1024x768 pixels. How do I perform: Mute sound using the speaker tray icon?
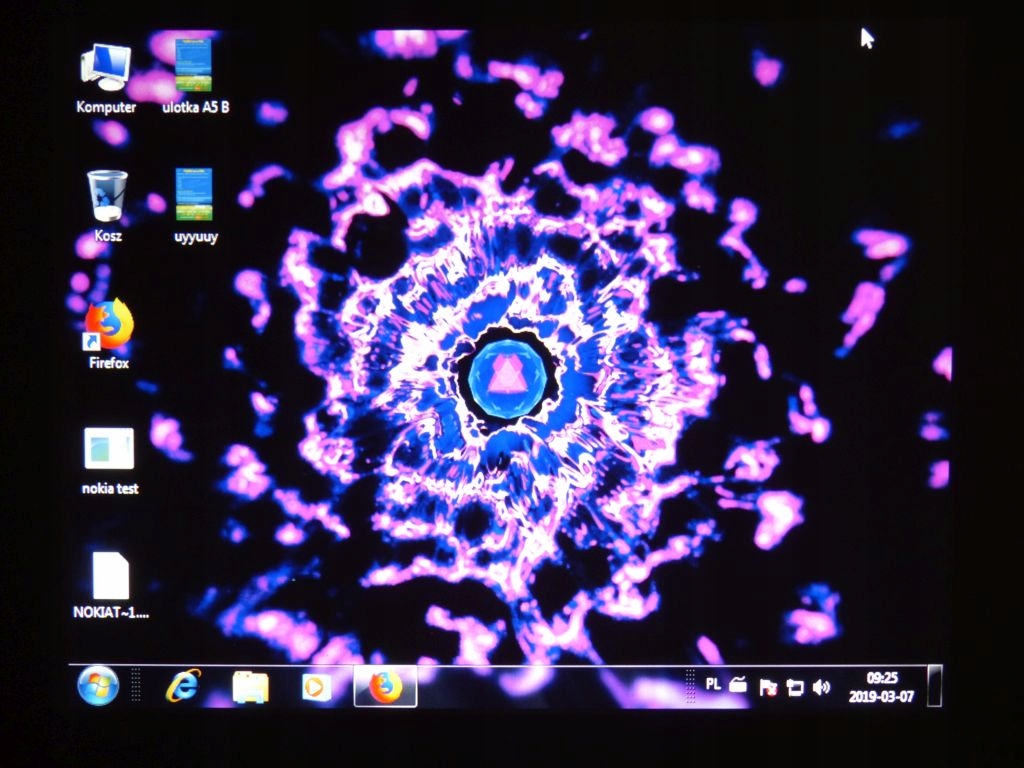823,685
